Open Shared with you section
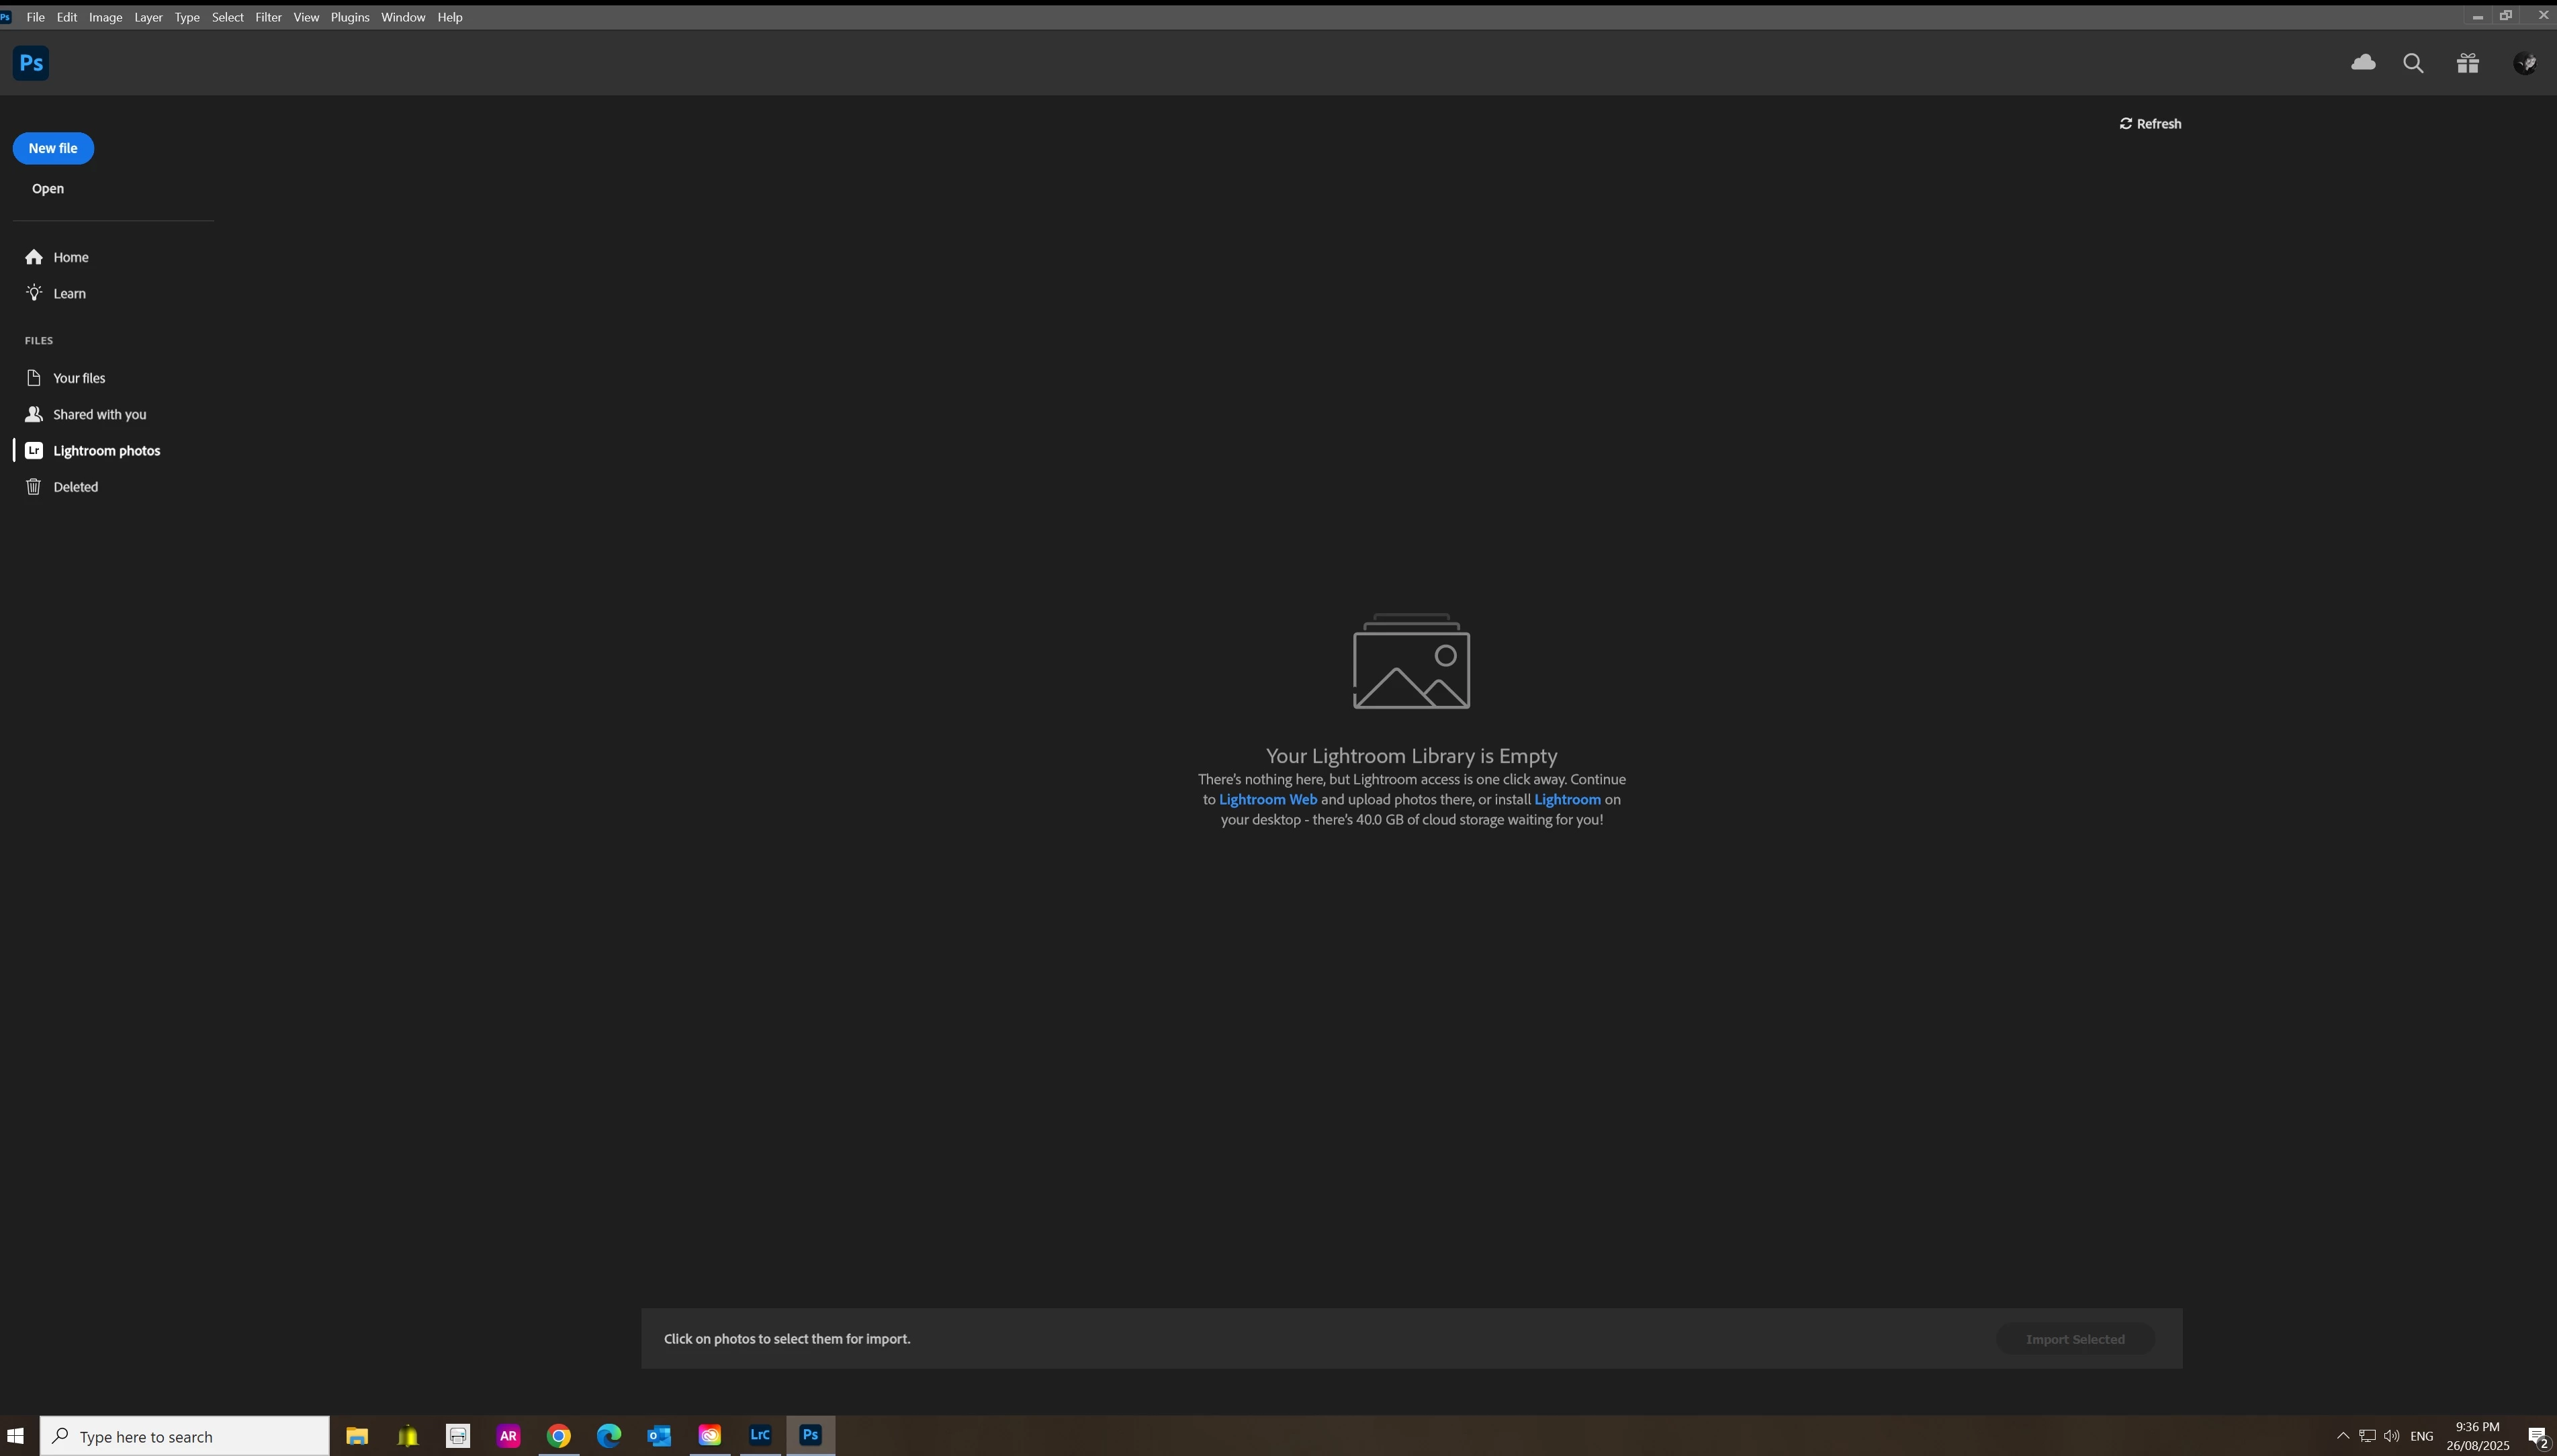The image size is (2557, 1456). tap(99, 414)
